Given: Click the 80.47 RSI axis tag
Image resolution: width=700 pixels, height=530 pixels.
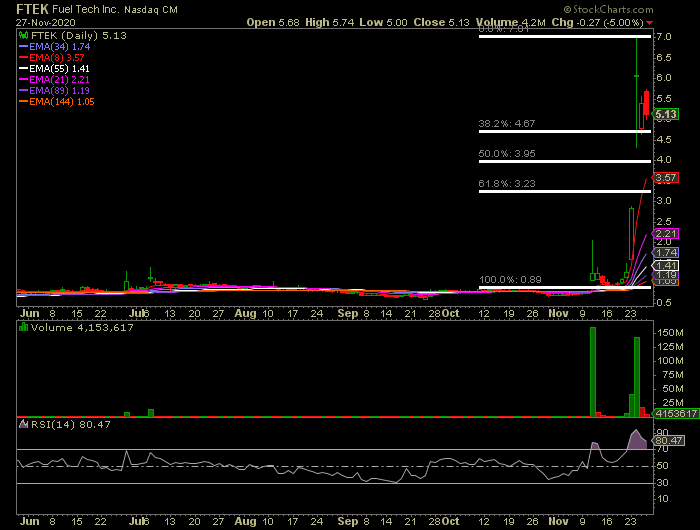Looking at the screenshot, I should coord(667,441).
